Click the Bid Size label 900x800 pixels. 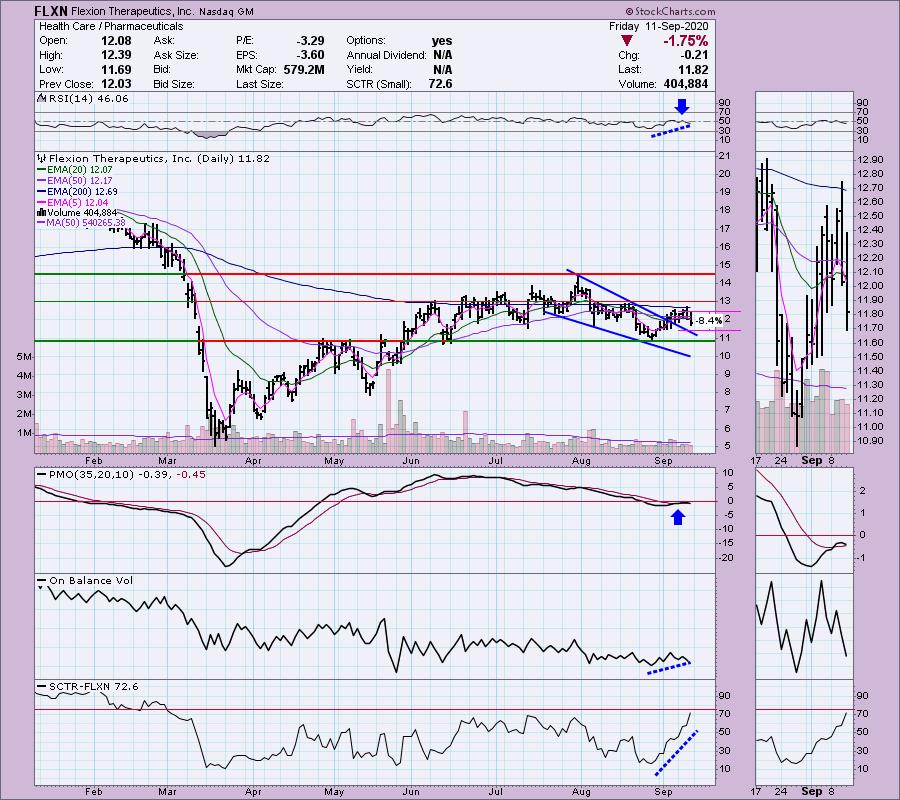173,84
